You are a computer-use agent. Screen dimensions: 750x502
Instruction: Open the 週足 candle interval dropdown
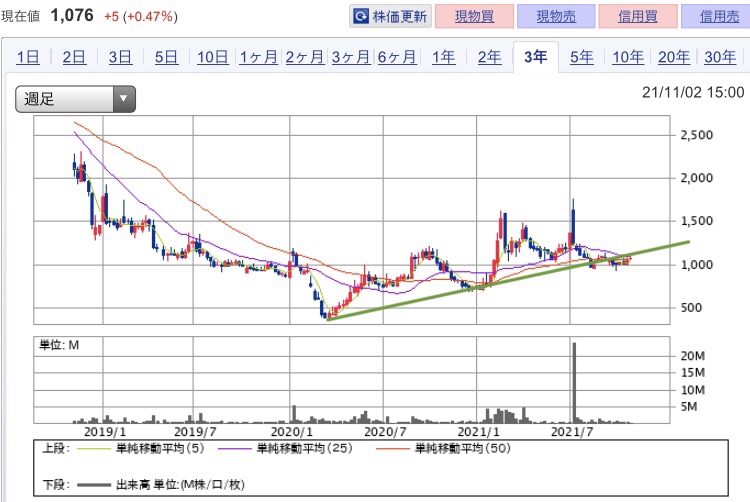coord(76,99)
